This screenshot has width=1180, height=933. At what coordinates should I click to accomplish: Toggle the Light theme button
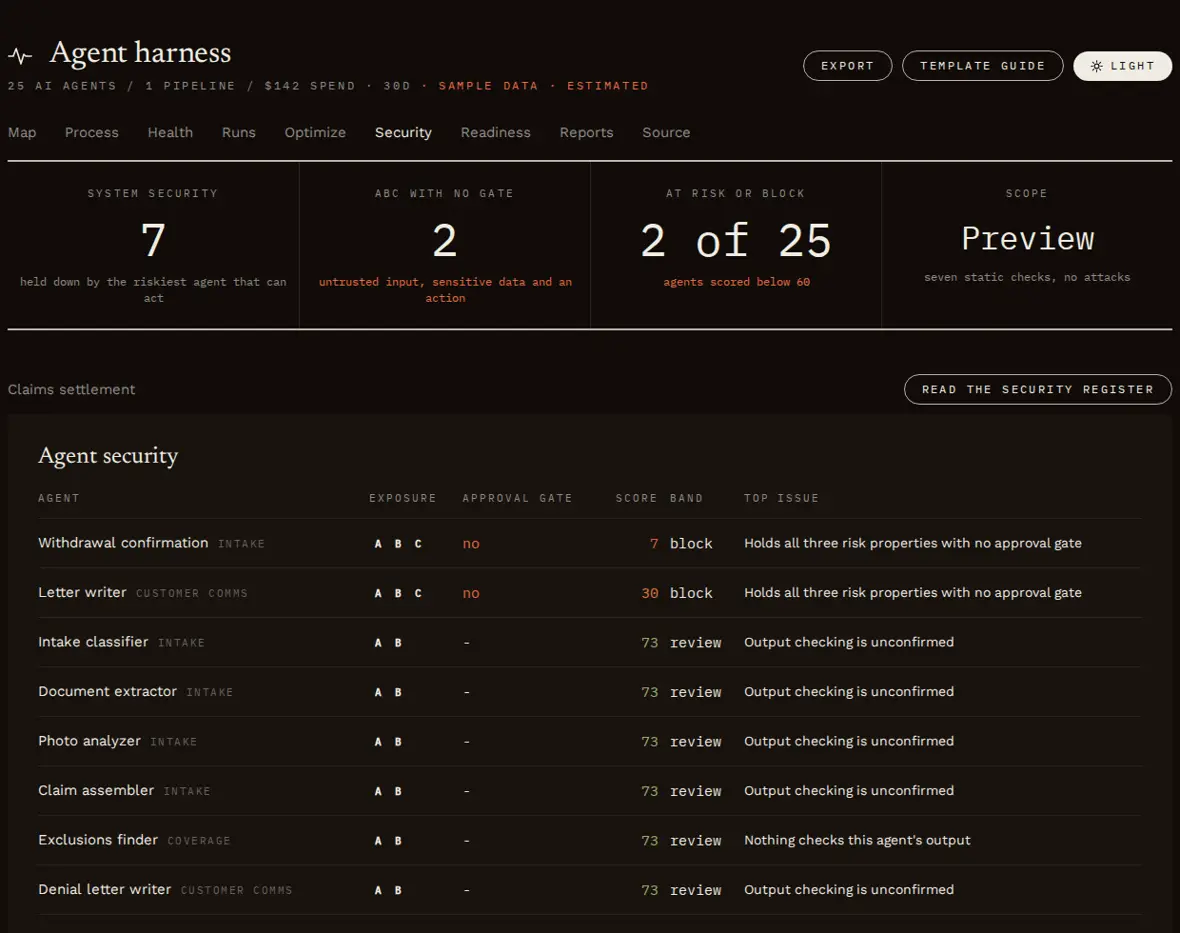(x=1122, y=66)
